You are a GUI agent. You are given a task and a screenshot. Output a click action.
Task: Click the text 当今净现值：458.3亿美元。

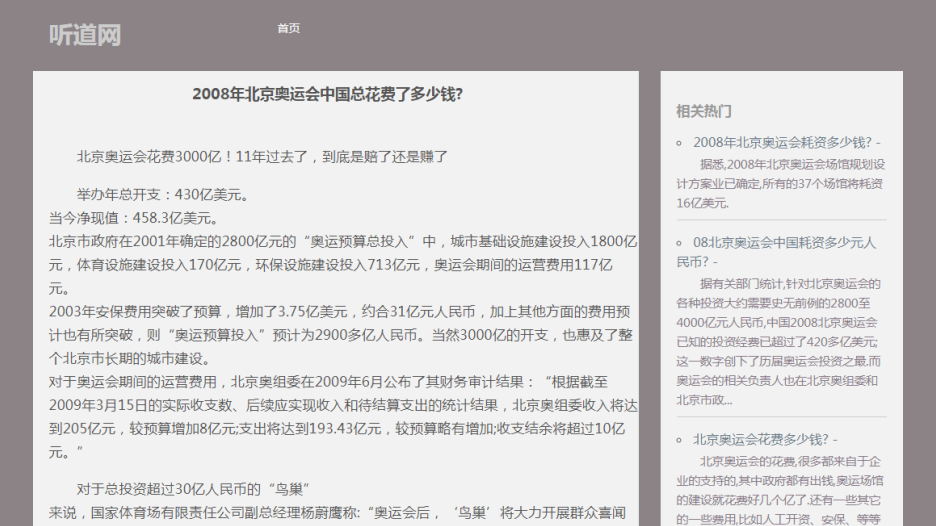click(134, 218)
